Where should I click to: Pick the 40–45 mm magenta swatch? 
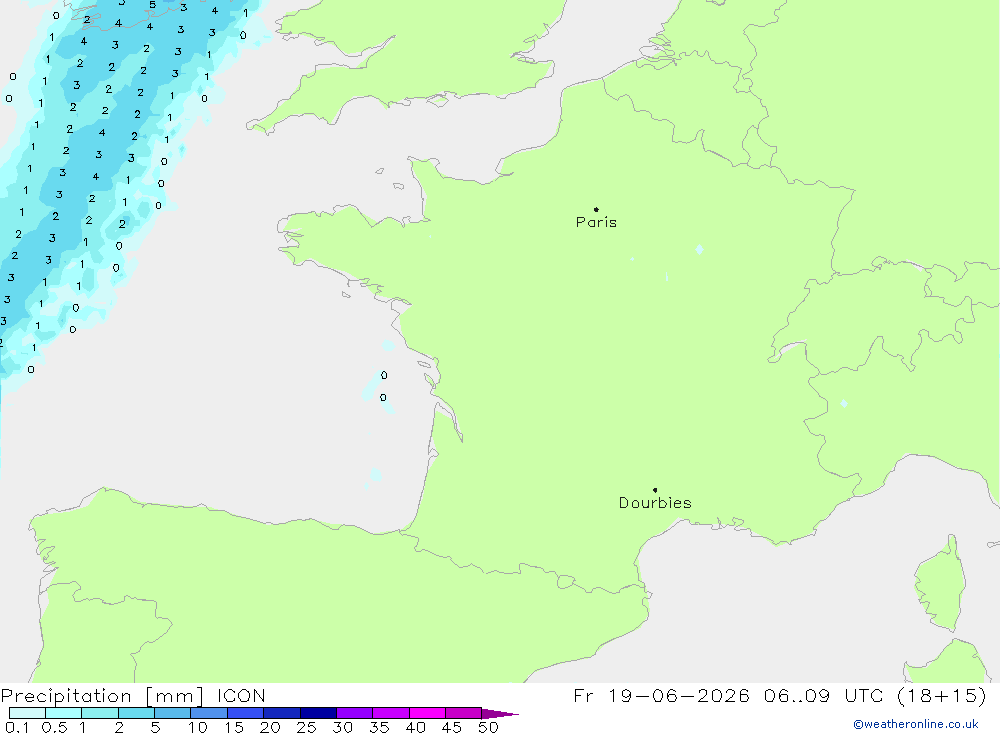pos(427,713)
